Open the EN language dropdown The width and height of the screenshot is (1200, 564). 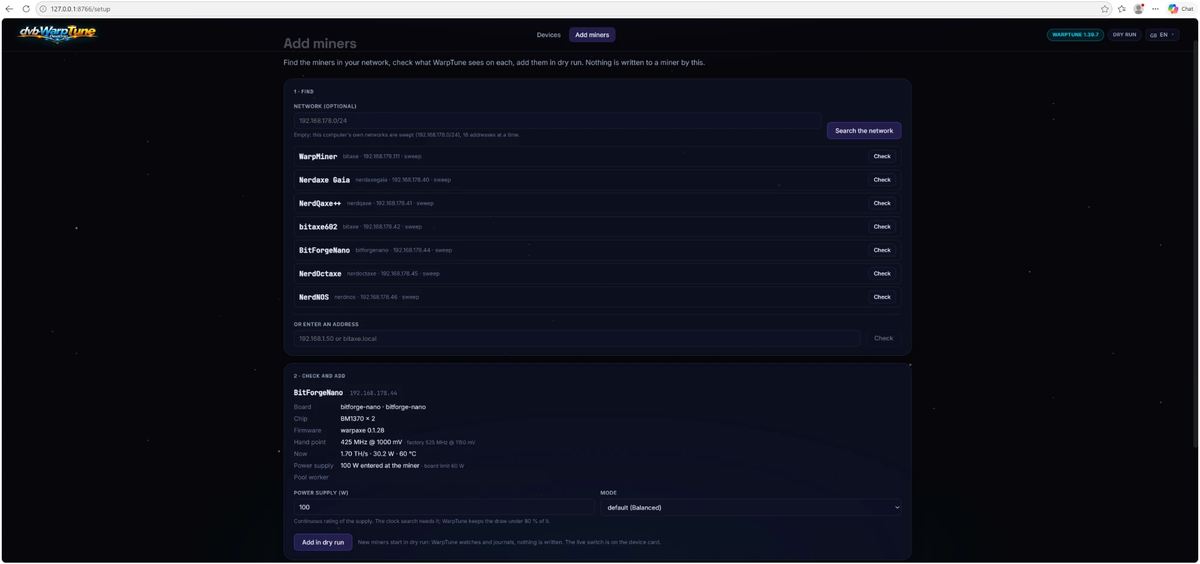[x=1162, y=35]
